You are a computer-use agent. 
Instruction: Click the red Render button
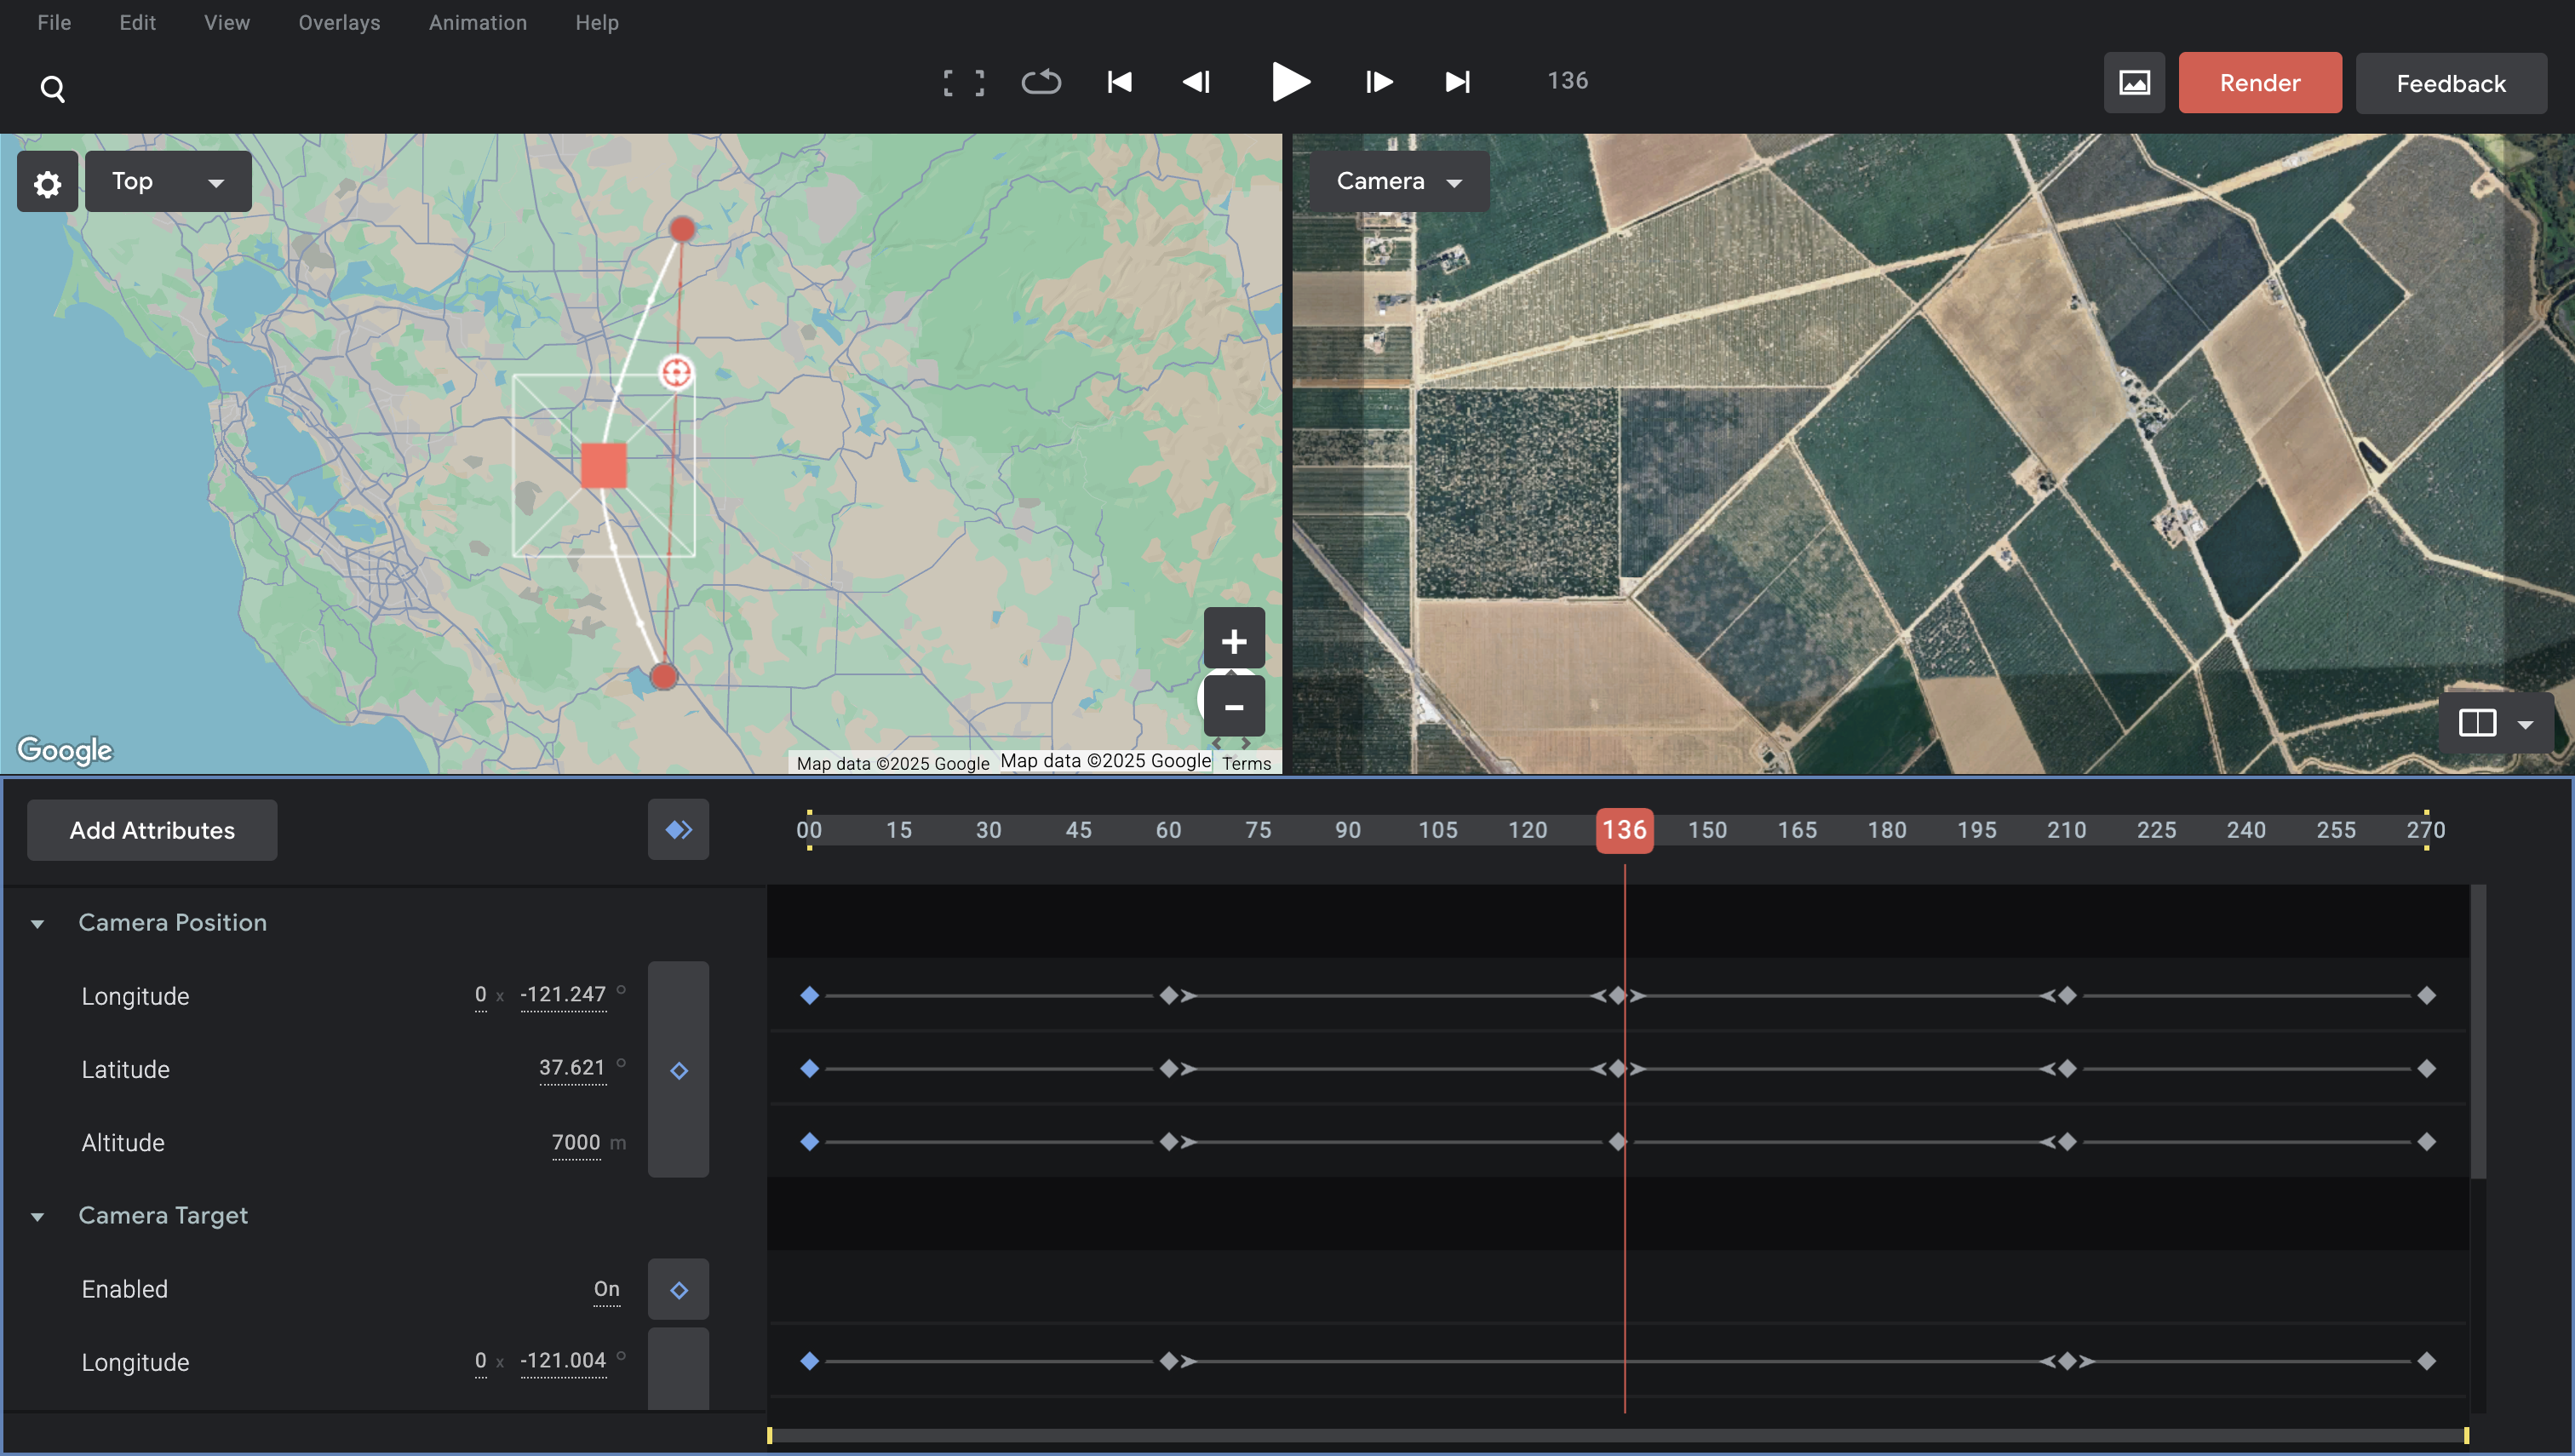tap(2259, 83)
